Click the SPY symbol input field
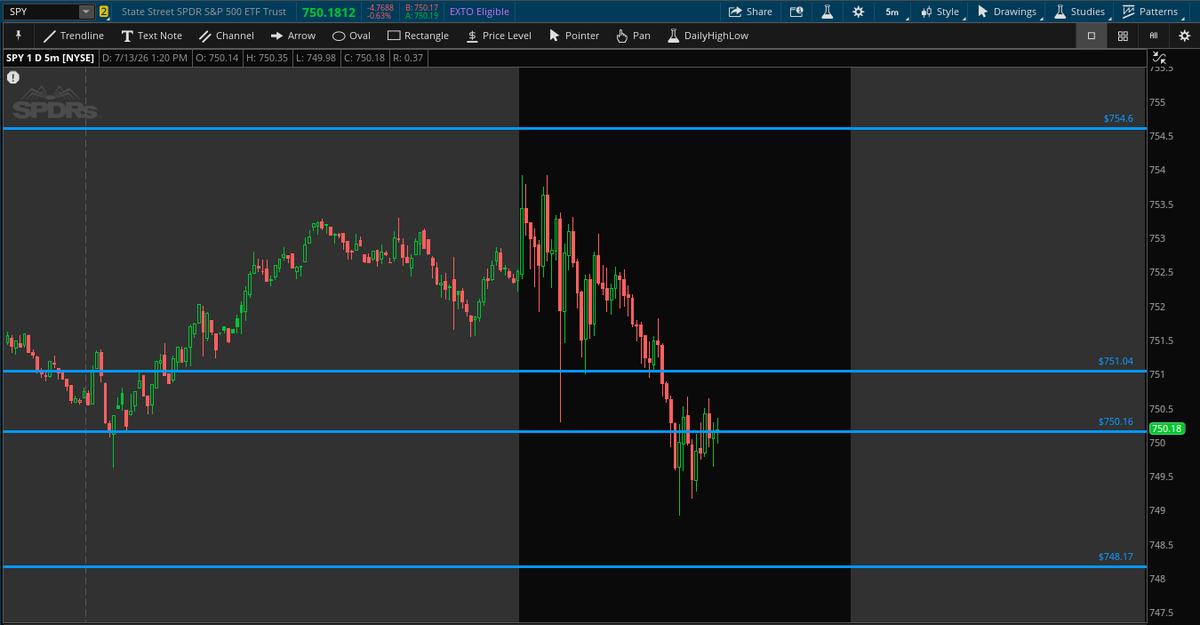This screenshot has width=1200, height=625. [41, 12]
